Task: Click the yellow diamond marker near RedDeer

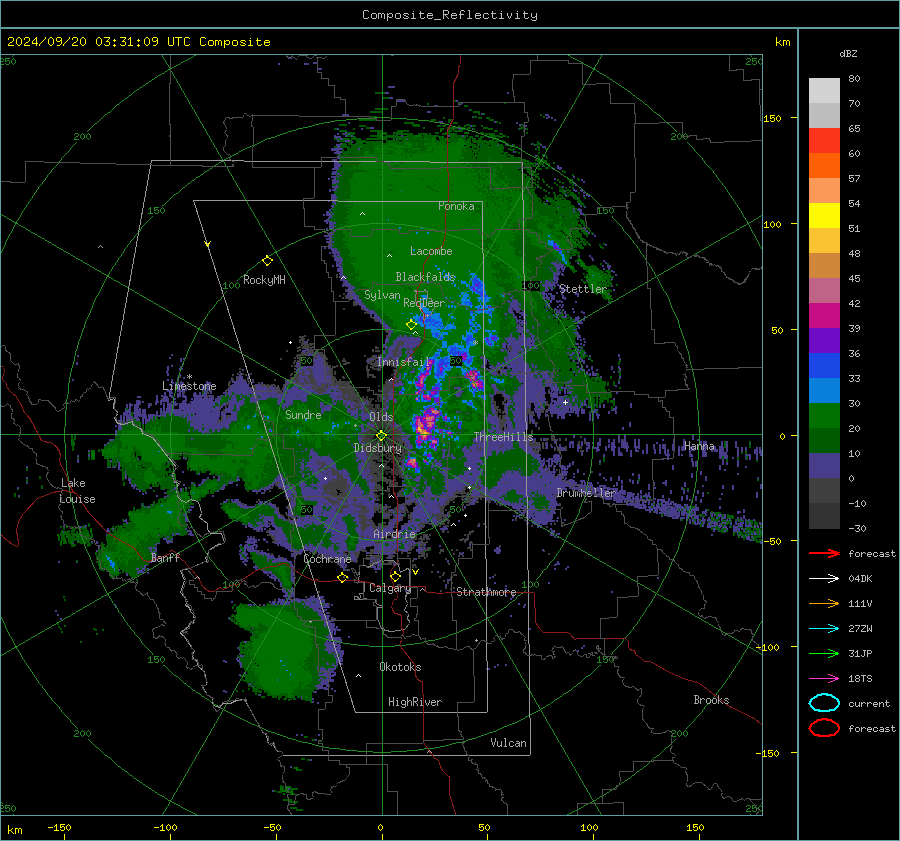Action: pyautogui.click(x=411, y=325)
